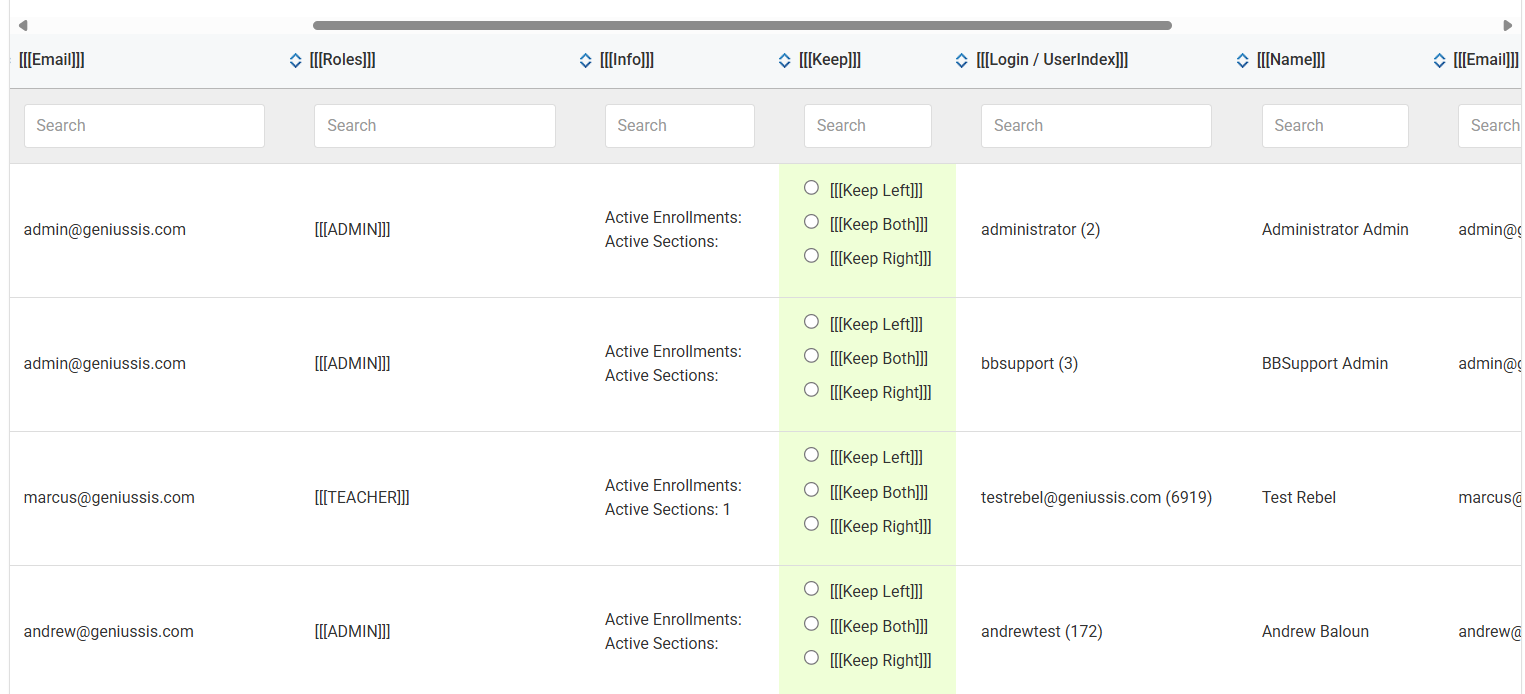Click the right scroll arrow above the table
Viewport: 1525px width, 694px height.
coord(1509,25)
